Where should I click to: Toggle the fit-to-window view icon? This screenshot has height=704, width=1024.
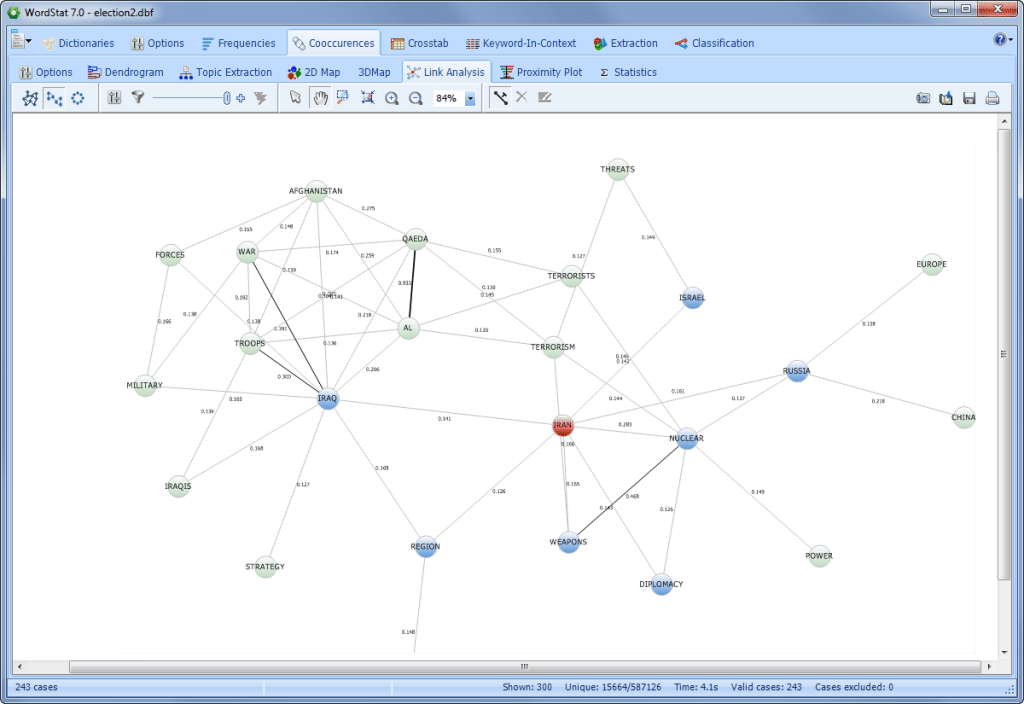click(x=366, y=98)
